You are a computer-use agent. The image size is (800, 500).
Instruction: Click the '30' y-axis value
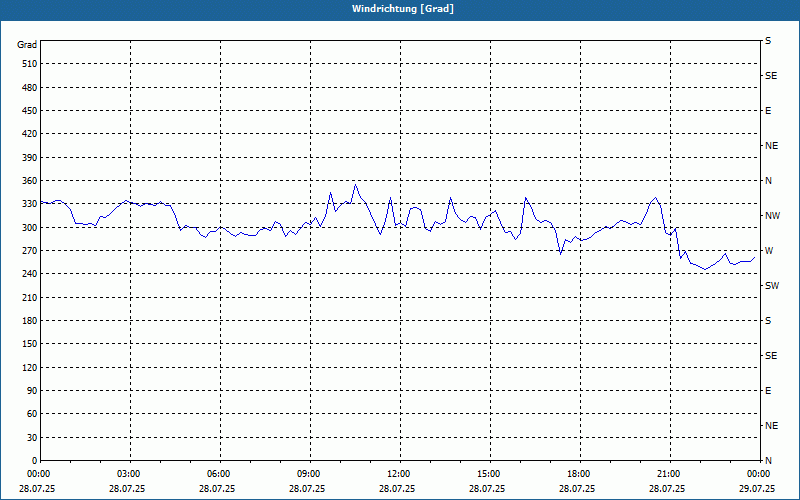tap(32, 437)
